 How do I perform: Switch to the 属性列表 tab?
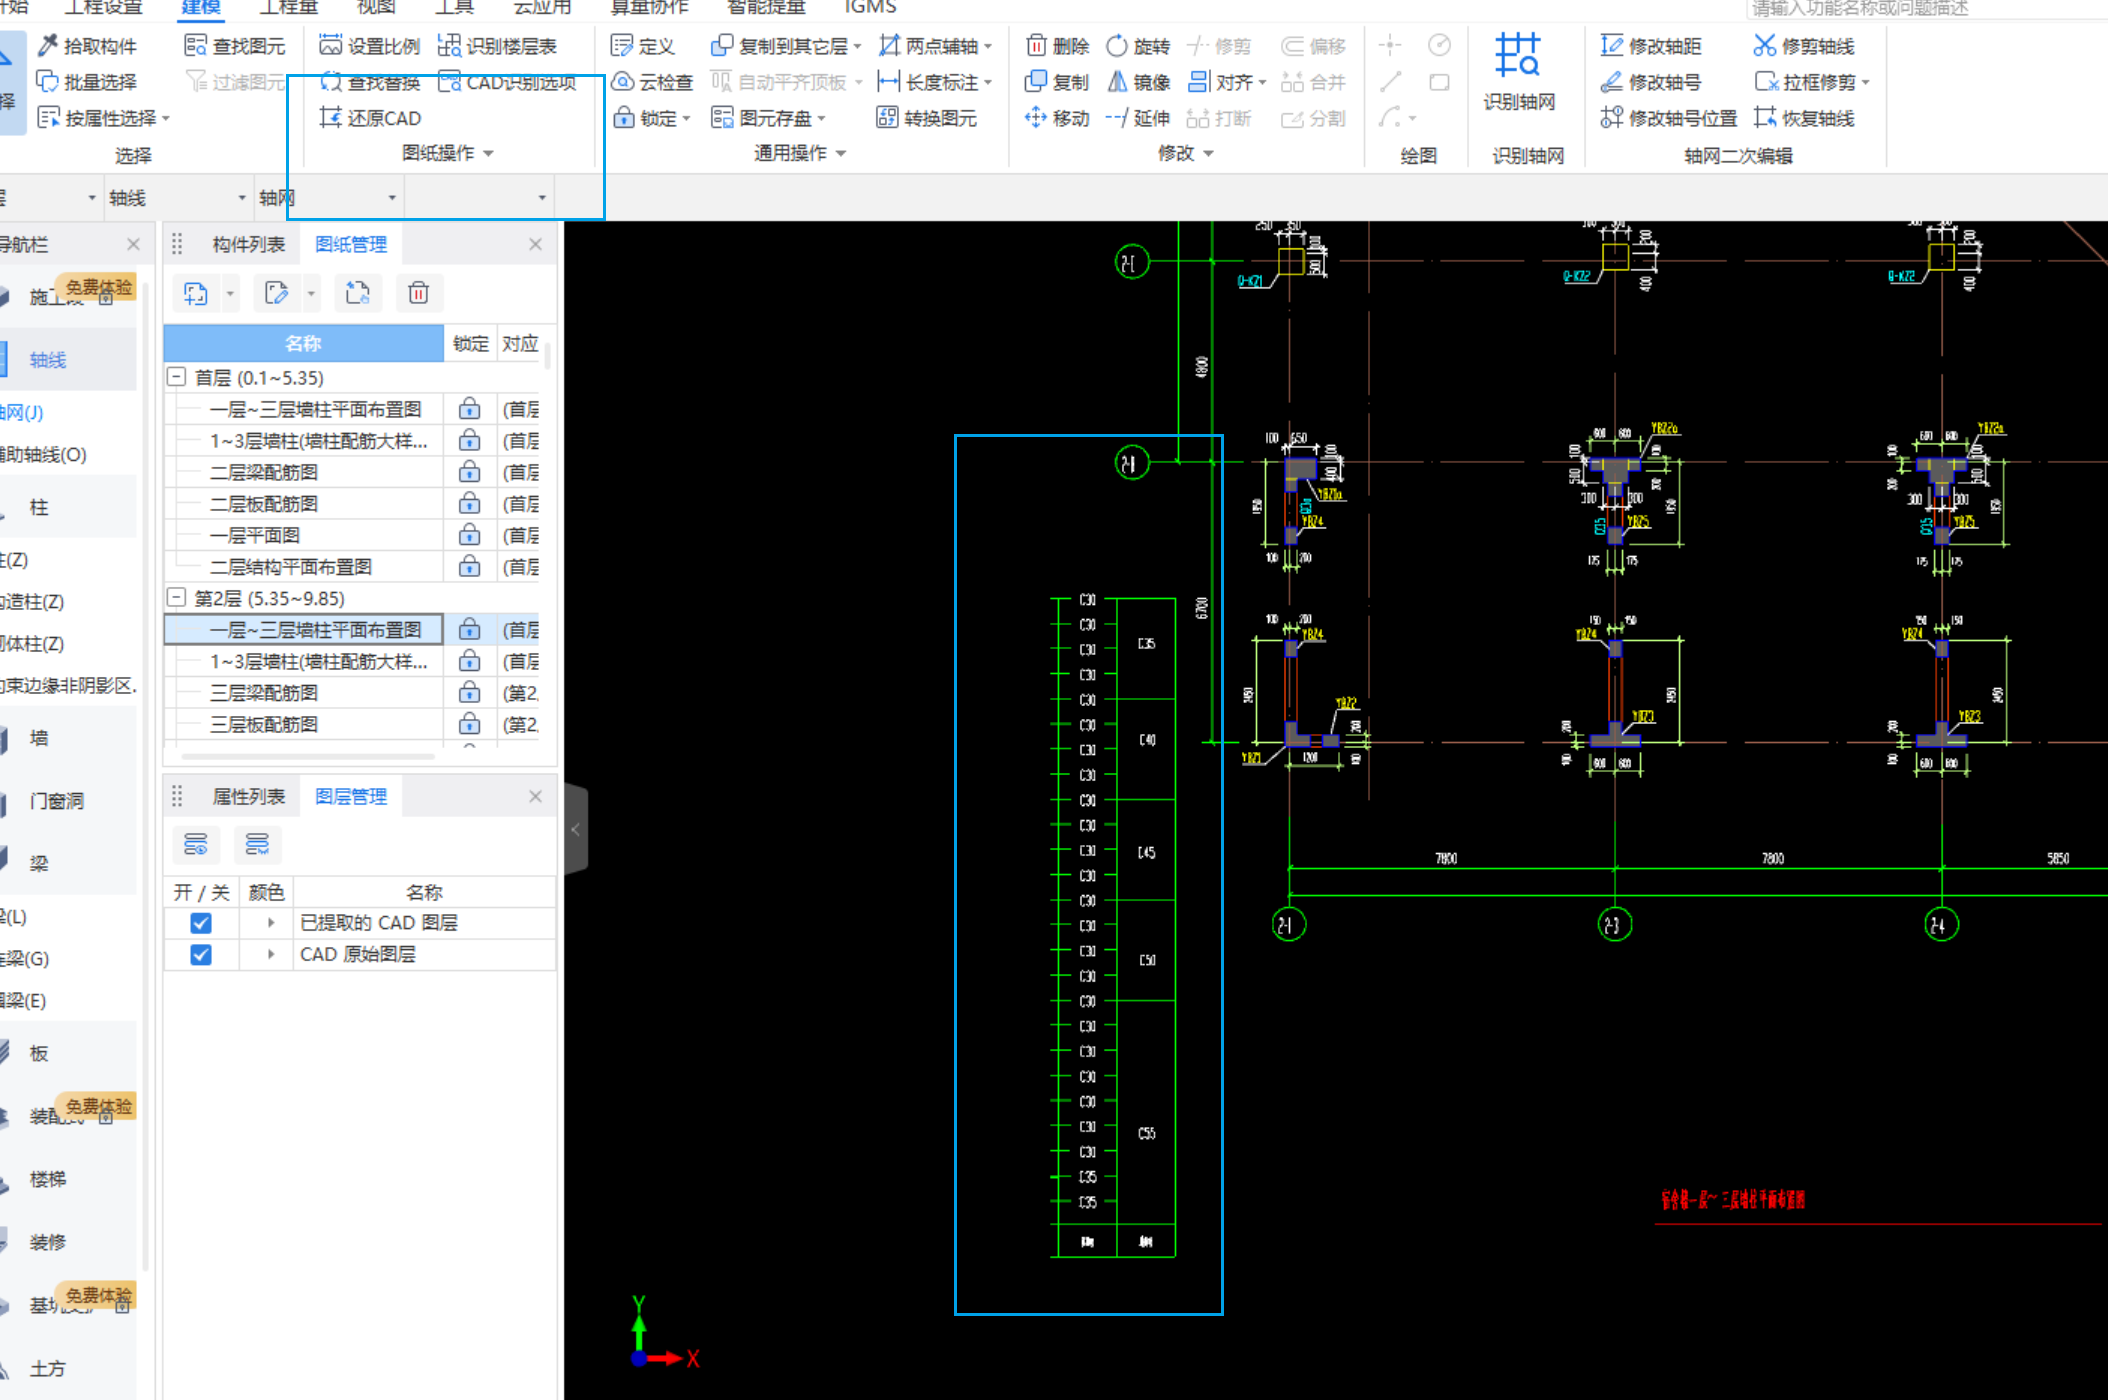point(248,797)
